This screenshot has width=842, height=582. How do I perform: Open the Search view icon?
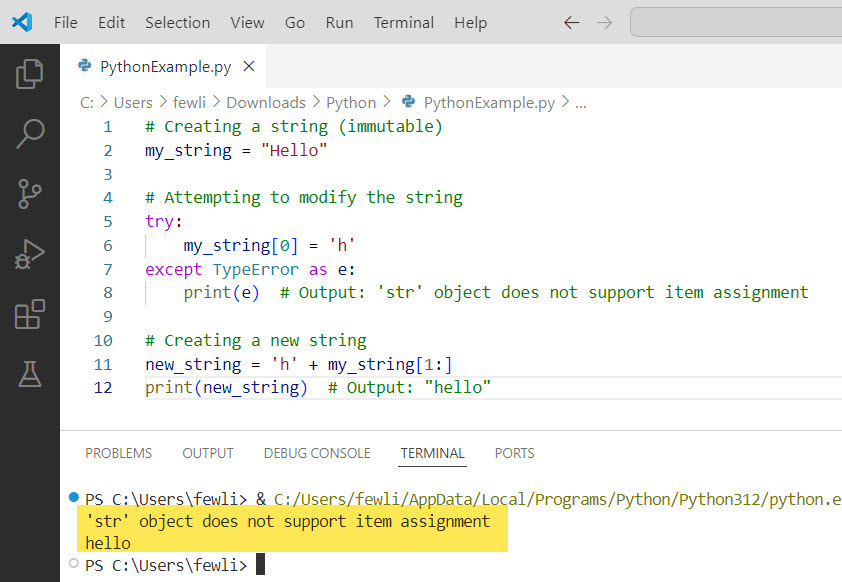click(30, 133)
